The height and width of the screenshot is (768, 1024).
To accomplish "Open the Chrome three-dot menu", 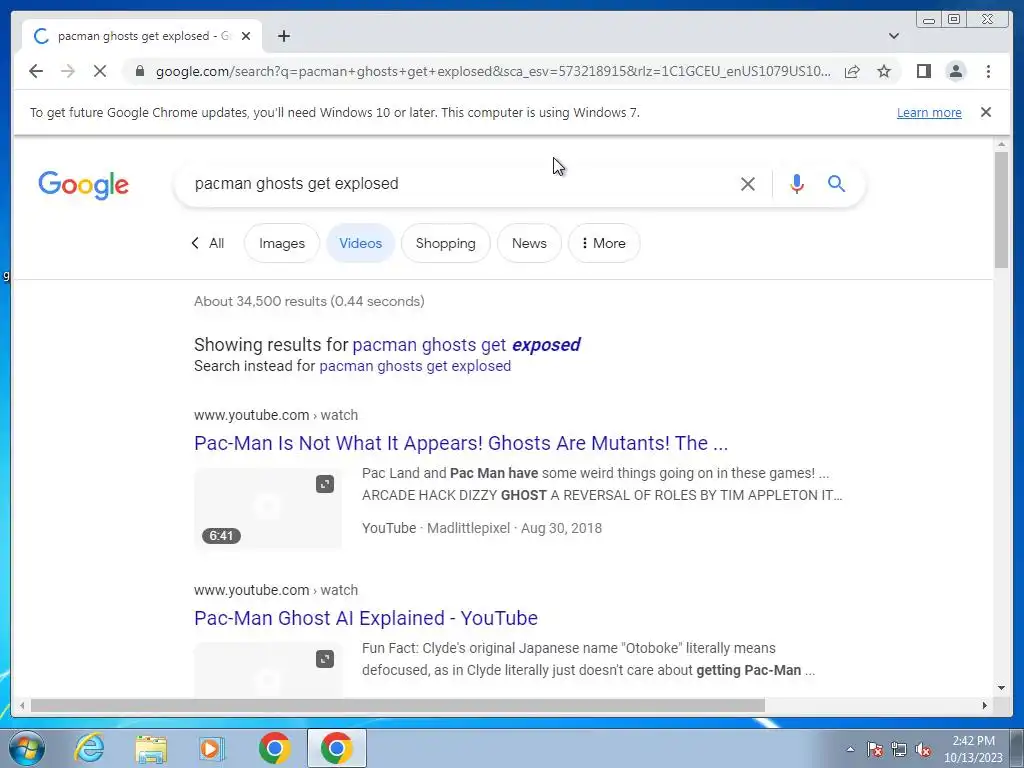I will point(988,71).
